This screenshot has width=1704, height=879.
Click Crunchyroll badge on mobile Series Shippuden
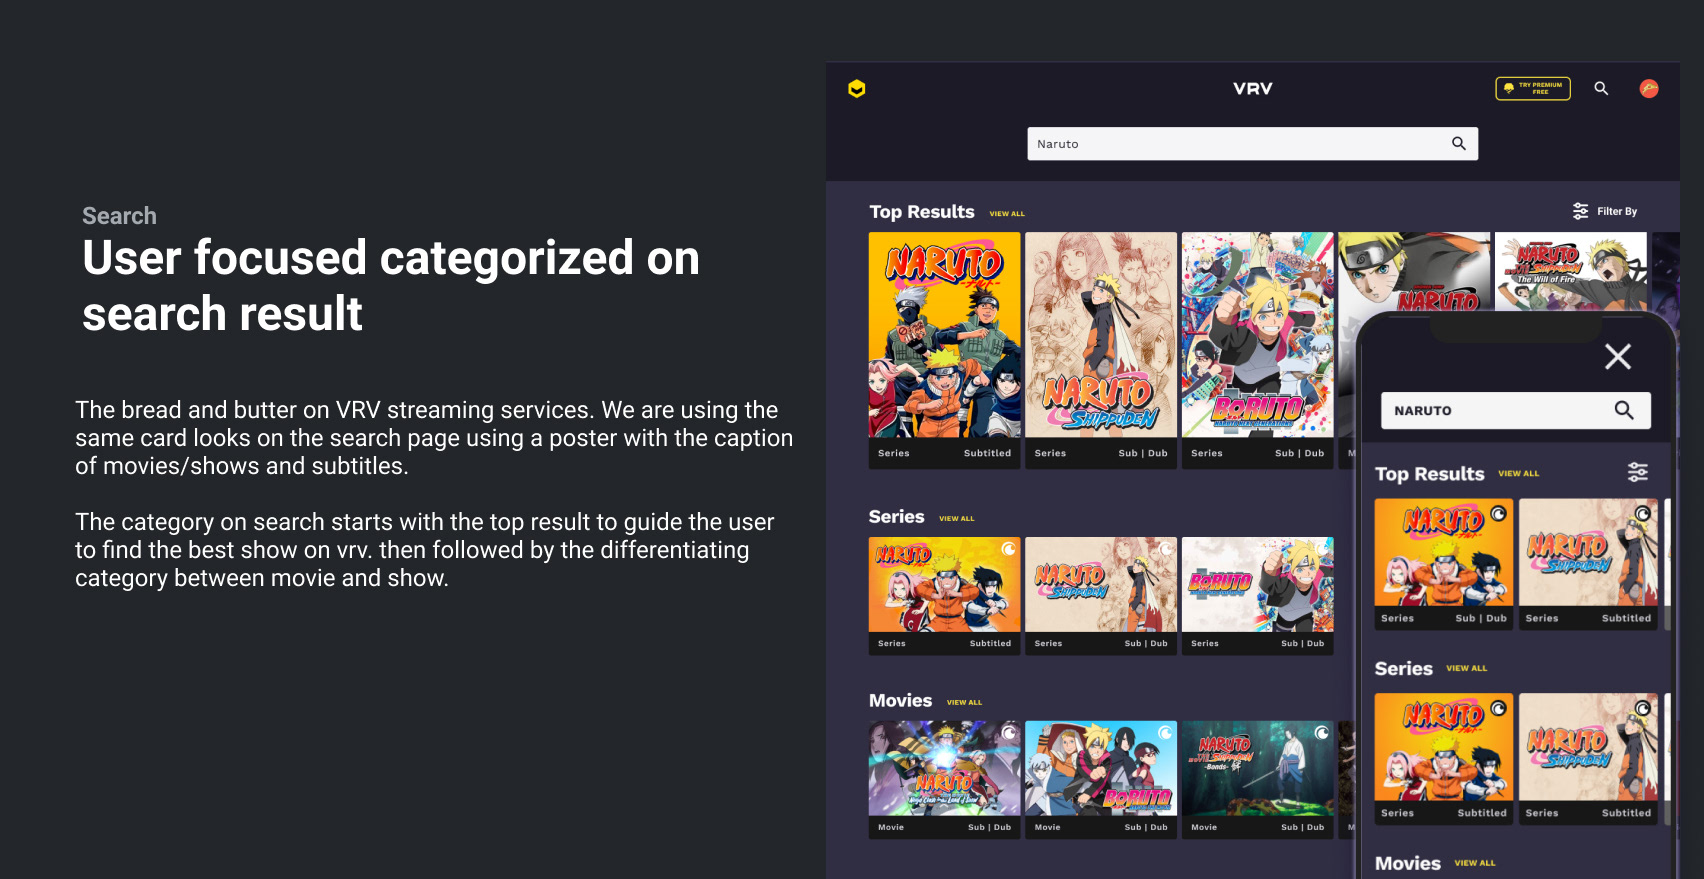pyautogui.click(x=1643, y=708)
